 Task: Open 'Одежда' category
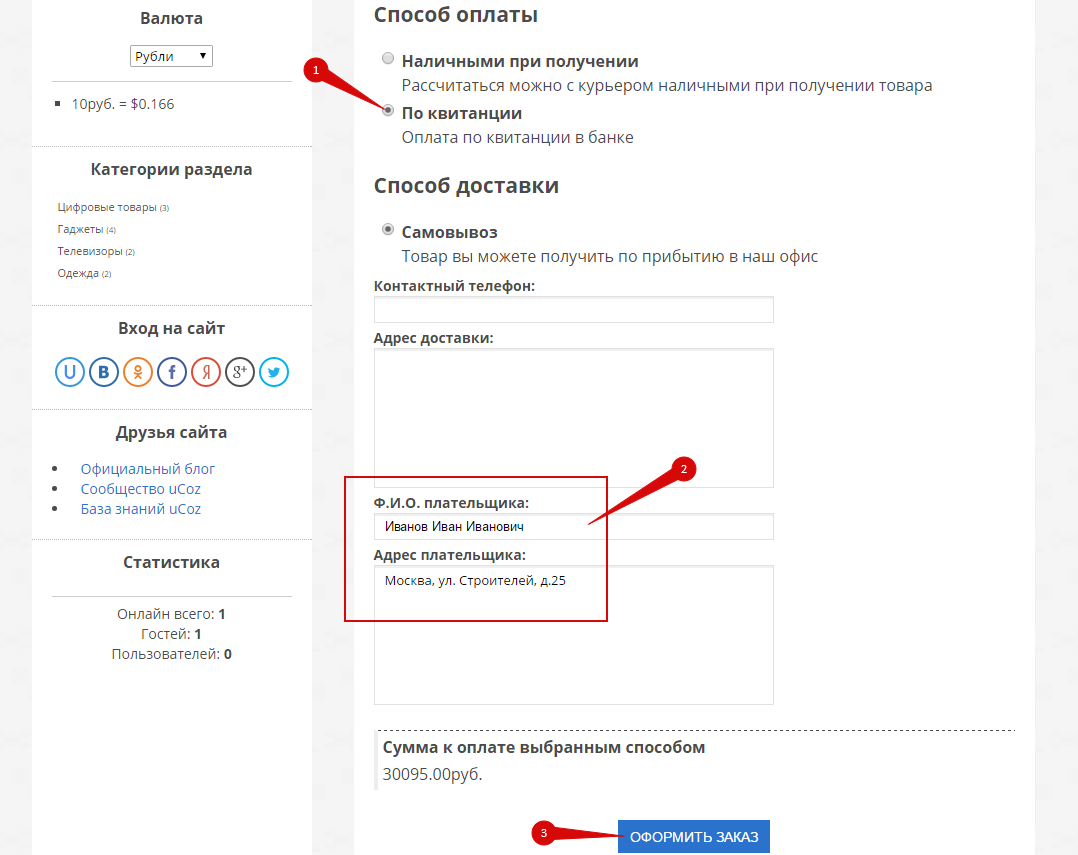click(78, 273)
